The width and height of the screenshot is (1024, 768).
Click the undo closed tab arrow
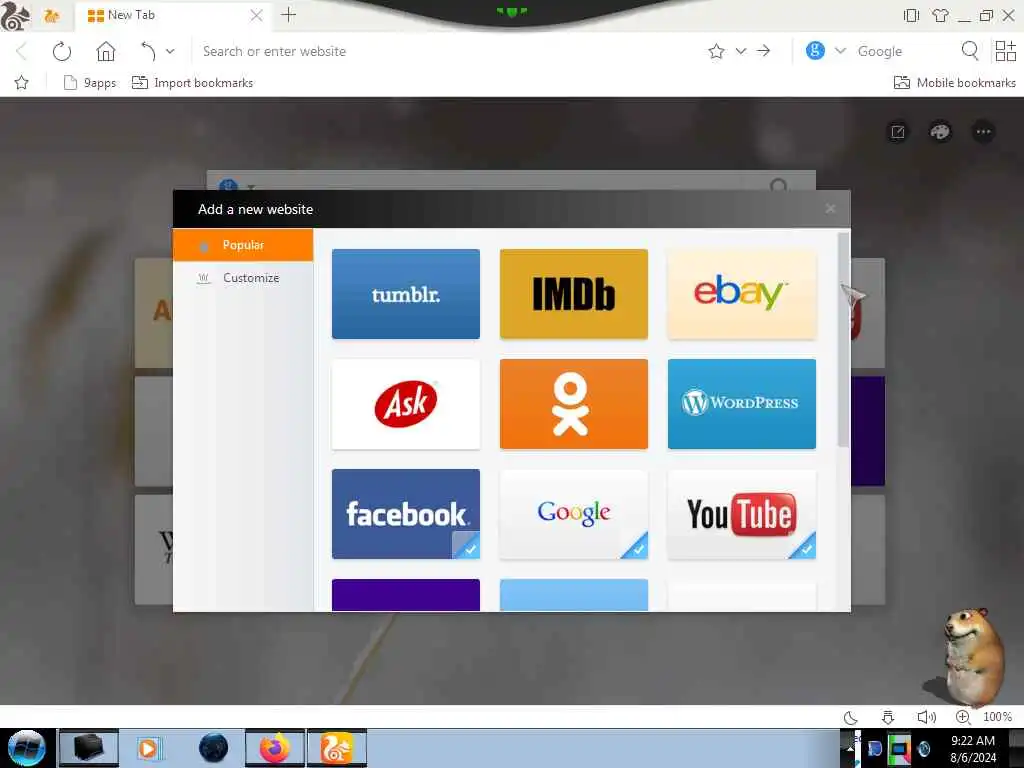point(148,51)
